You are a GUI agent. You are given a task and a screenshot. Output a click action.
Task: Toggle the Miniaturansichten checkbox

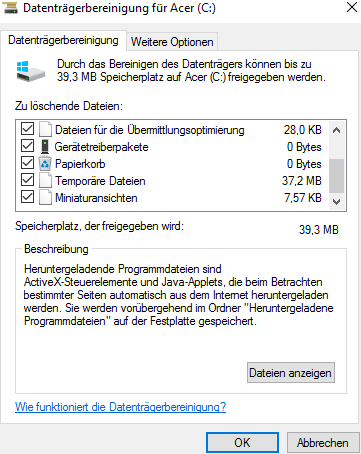pyautogui.click(x=27, y=197)
